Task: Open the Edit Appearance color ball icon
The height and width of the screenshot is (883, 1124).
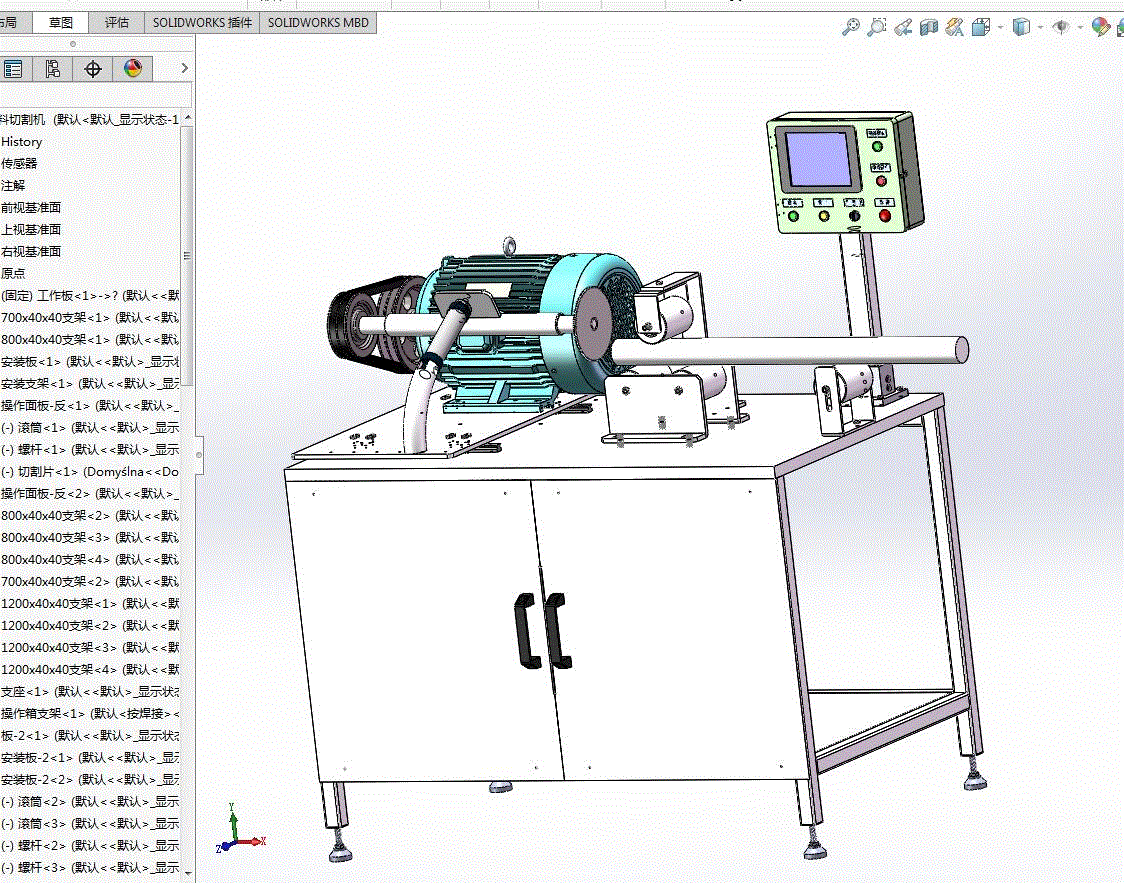Action: pos(1100,27)
